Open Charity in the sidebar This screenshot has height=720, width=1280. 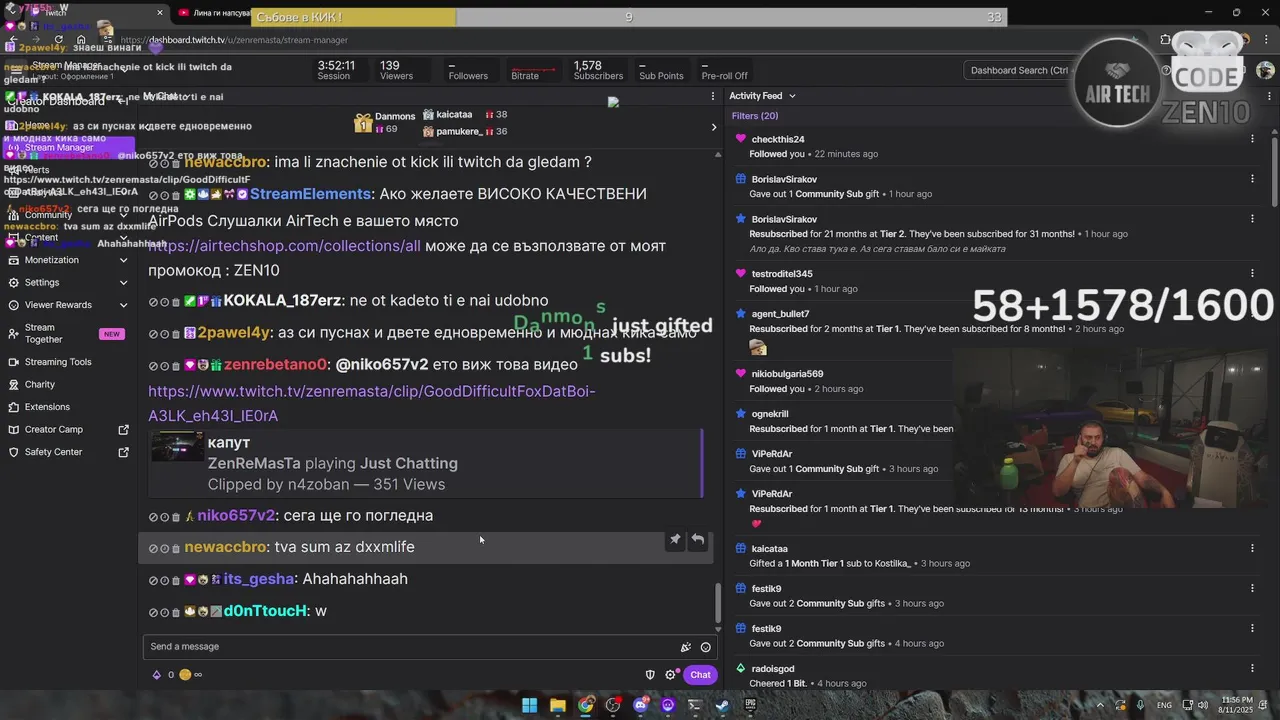(x=40, y=385)
